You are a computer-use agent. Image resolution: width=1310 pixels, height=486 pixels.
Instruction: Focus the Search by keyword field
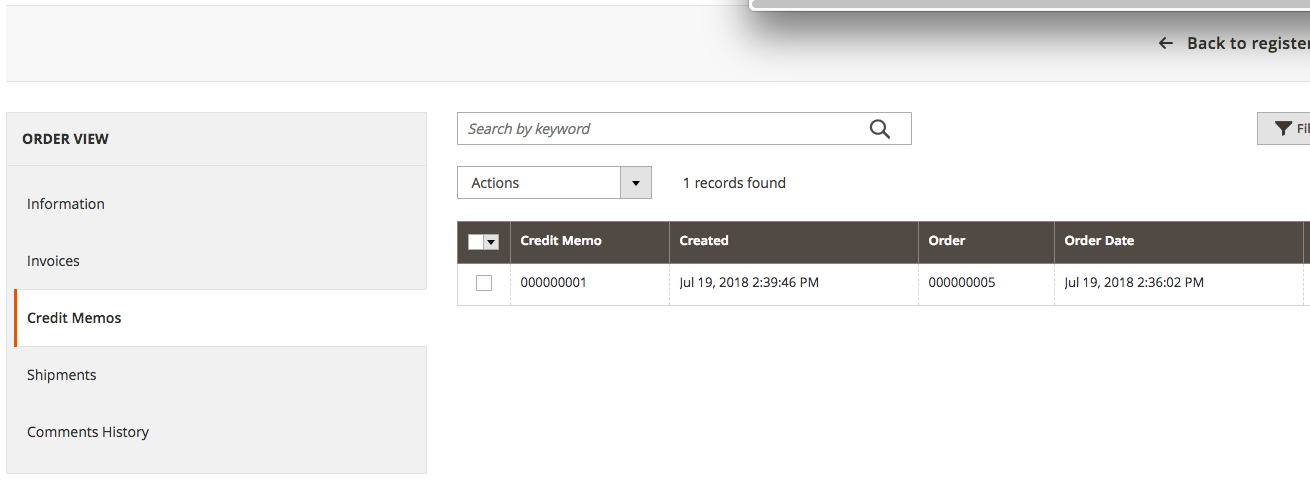click(x=660, y=129)
